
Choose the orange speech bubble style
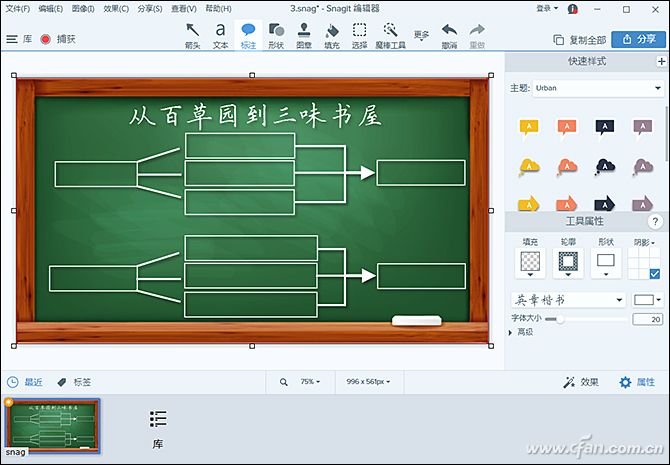coord(567,128)
